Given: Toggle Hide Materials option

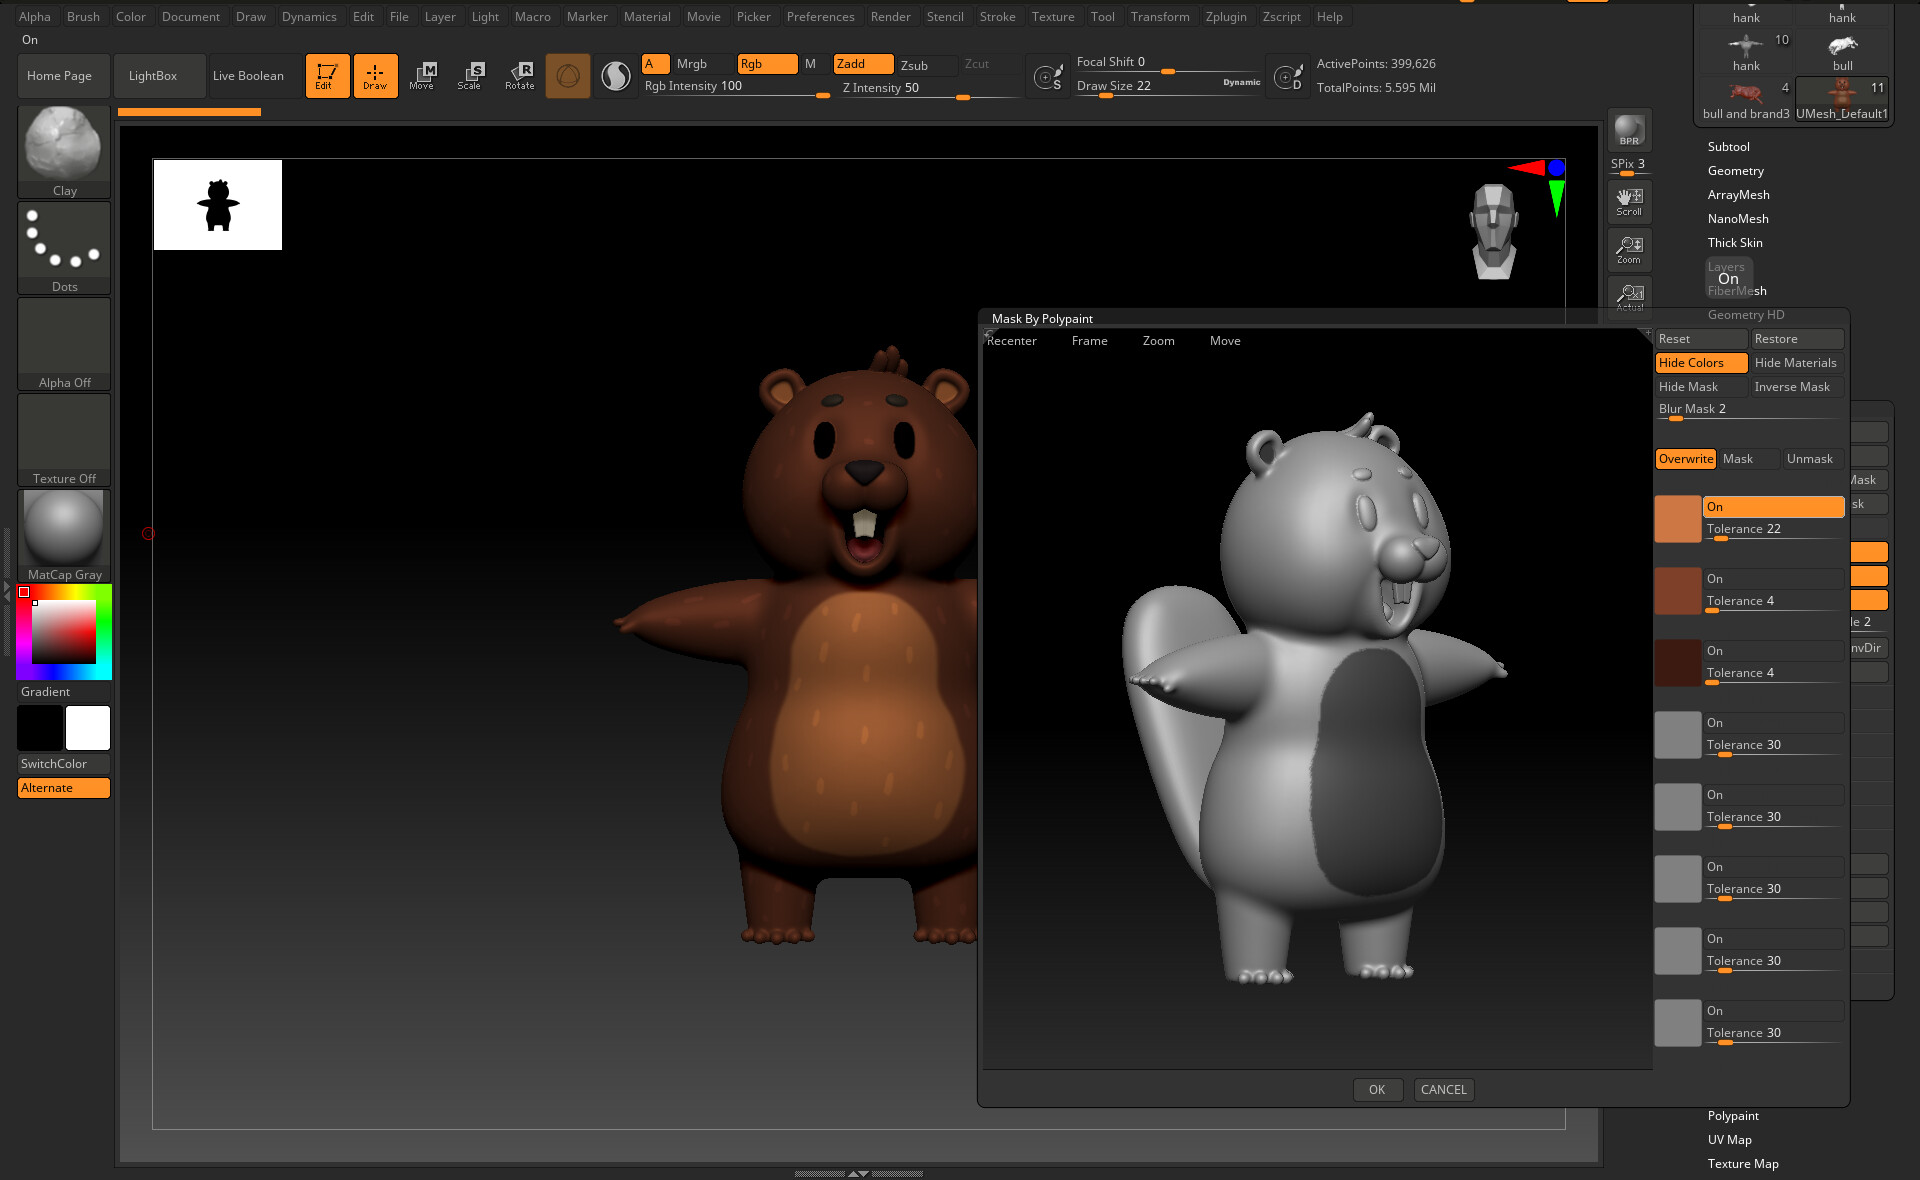Looking at the screenshot, I should click(x=1797, y=363).
